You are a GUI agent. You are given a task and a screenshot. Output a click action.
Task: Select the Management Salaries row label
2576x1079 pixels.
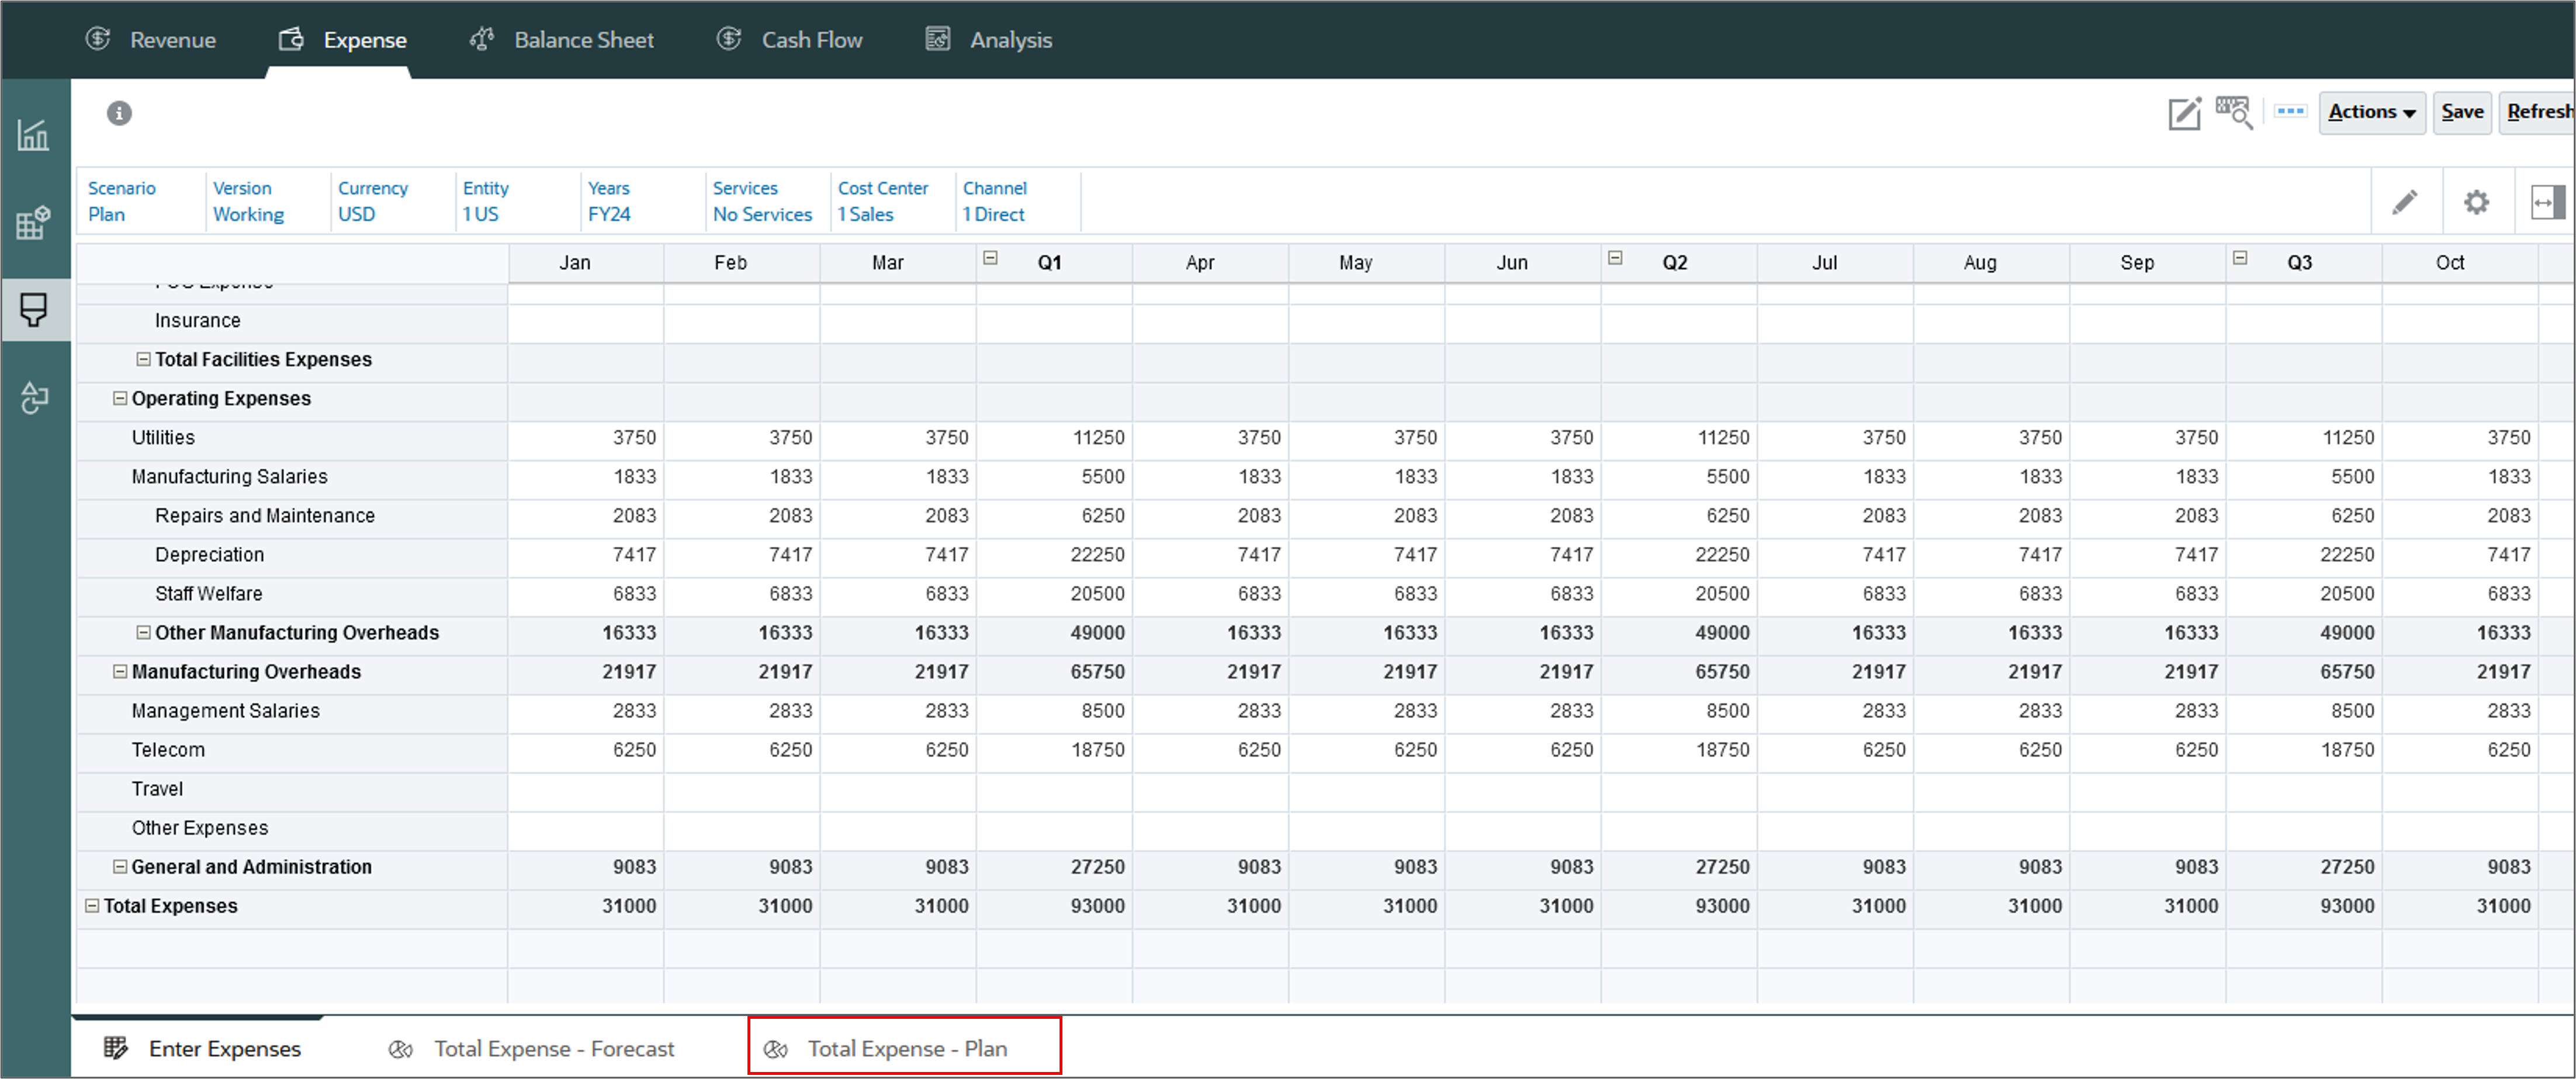click(225, 710)
